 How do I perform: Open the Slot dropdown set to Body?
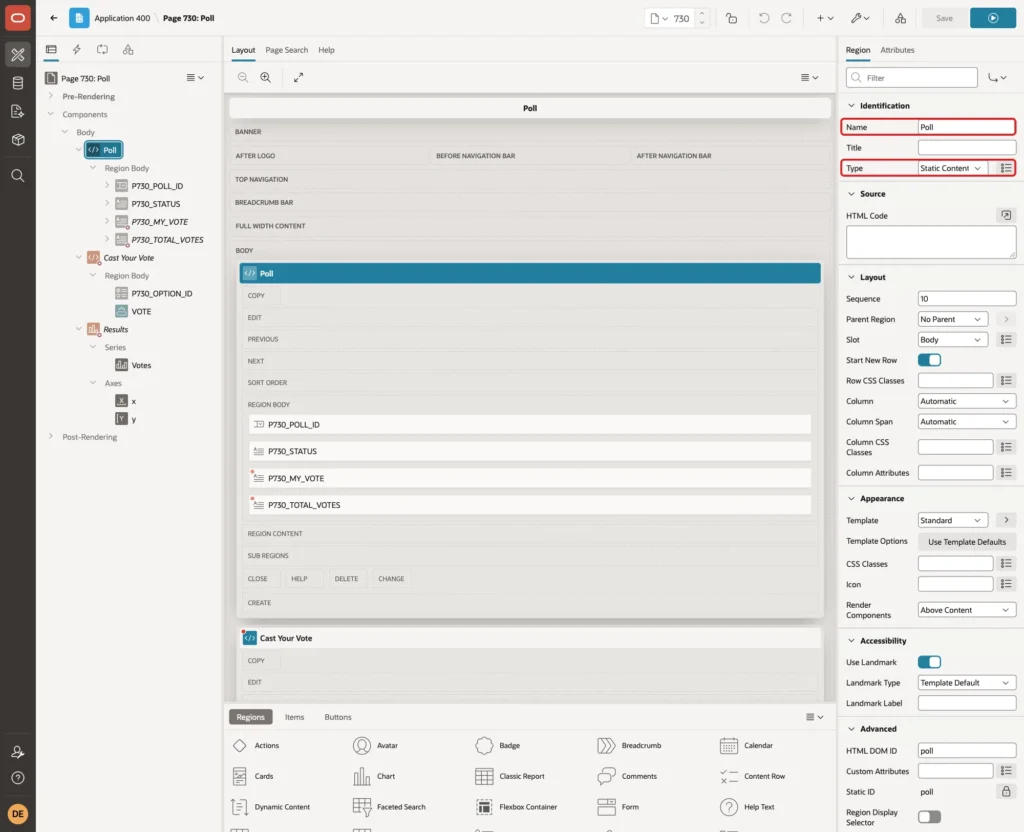(953, 340)
